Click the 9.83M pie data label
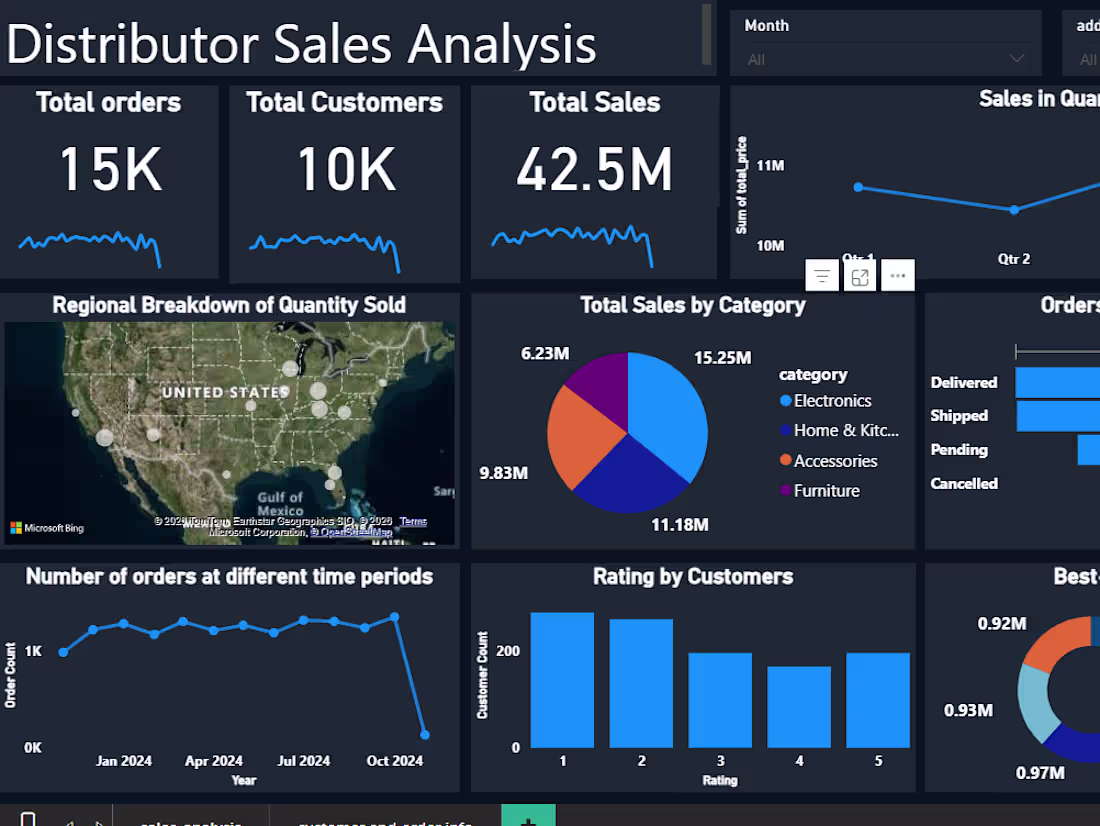Screen dimensions: 1100x826 503,473
